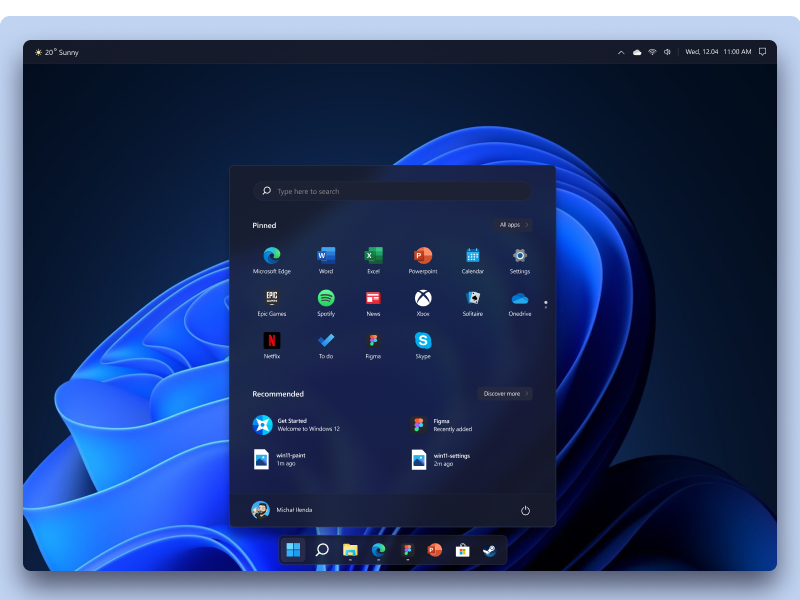
Task: Toggle the muted speaker in system tray
Action: [667, 51]
